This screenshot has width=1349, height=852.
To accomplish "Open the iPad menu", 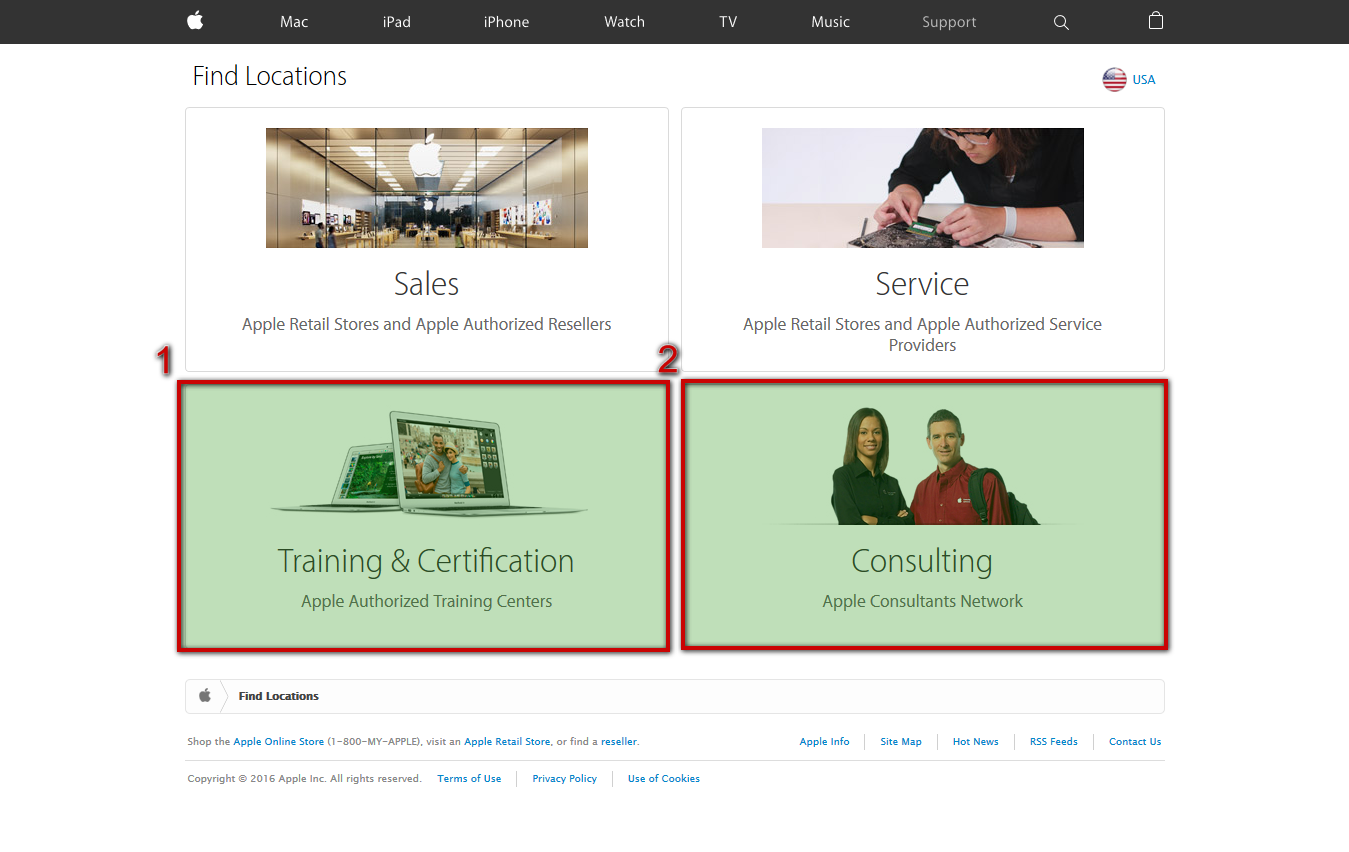I will tap(396, 22).
